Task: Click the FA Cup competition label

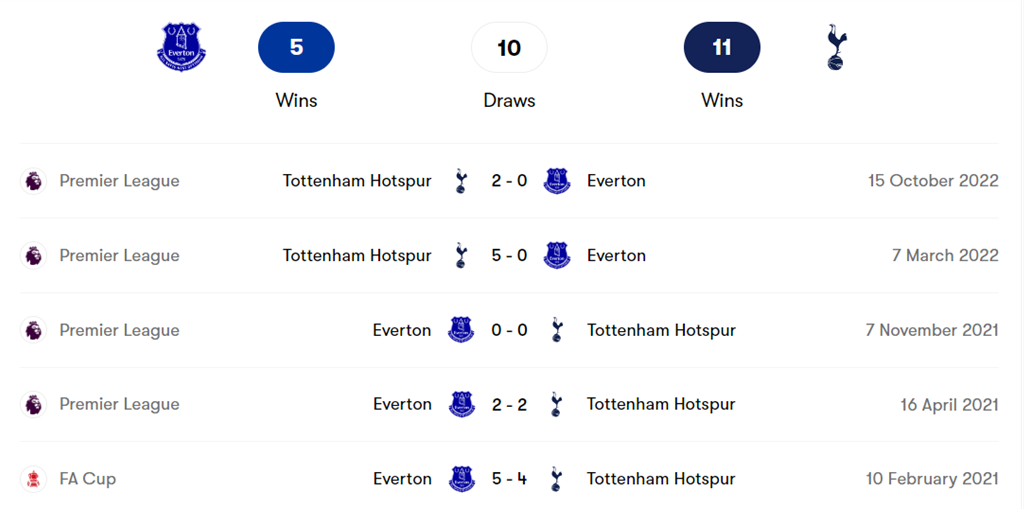Action: (x=88, y=479)
